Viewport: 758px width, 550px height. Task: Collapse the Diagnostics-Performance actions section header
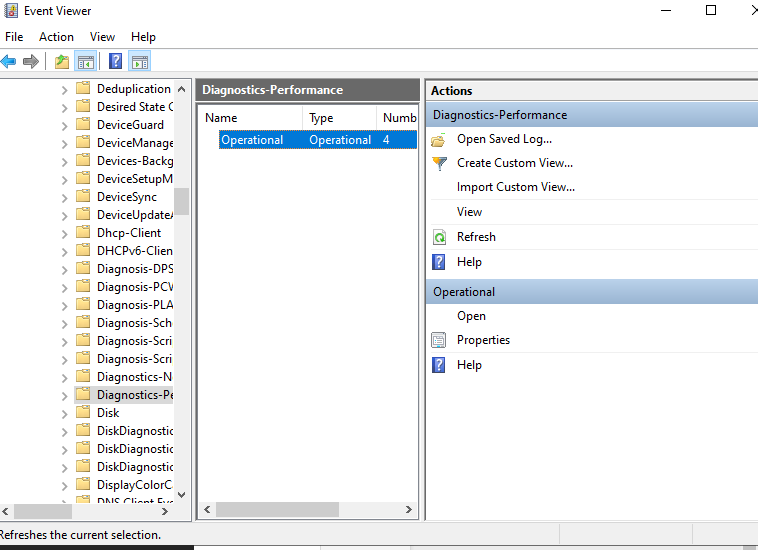coord(592,115)
